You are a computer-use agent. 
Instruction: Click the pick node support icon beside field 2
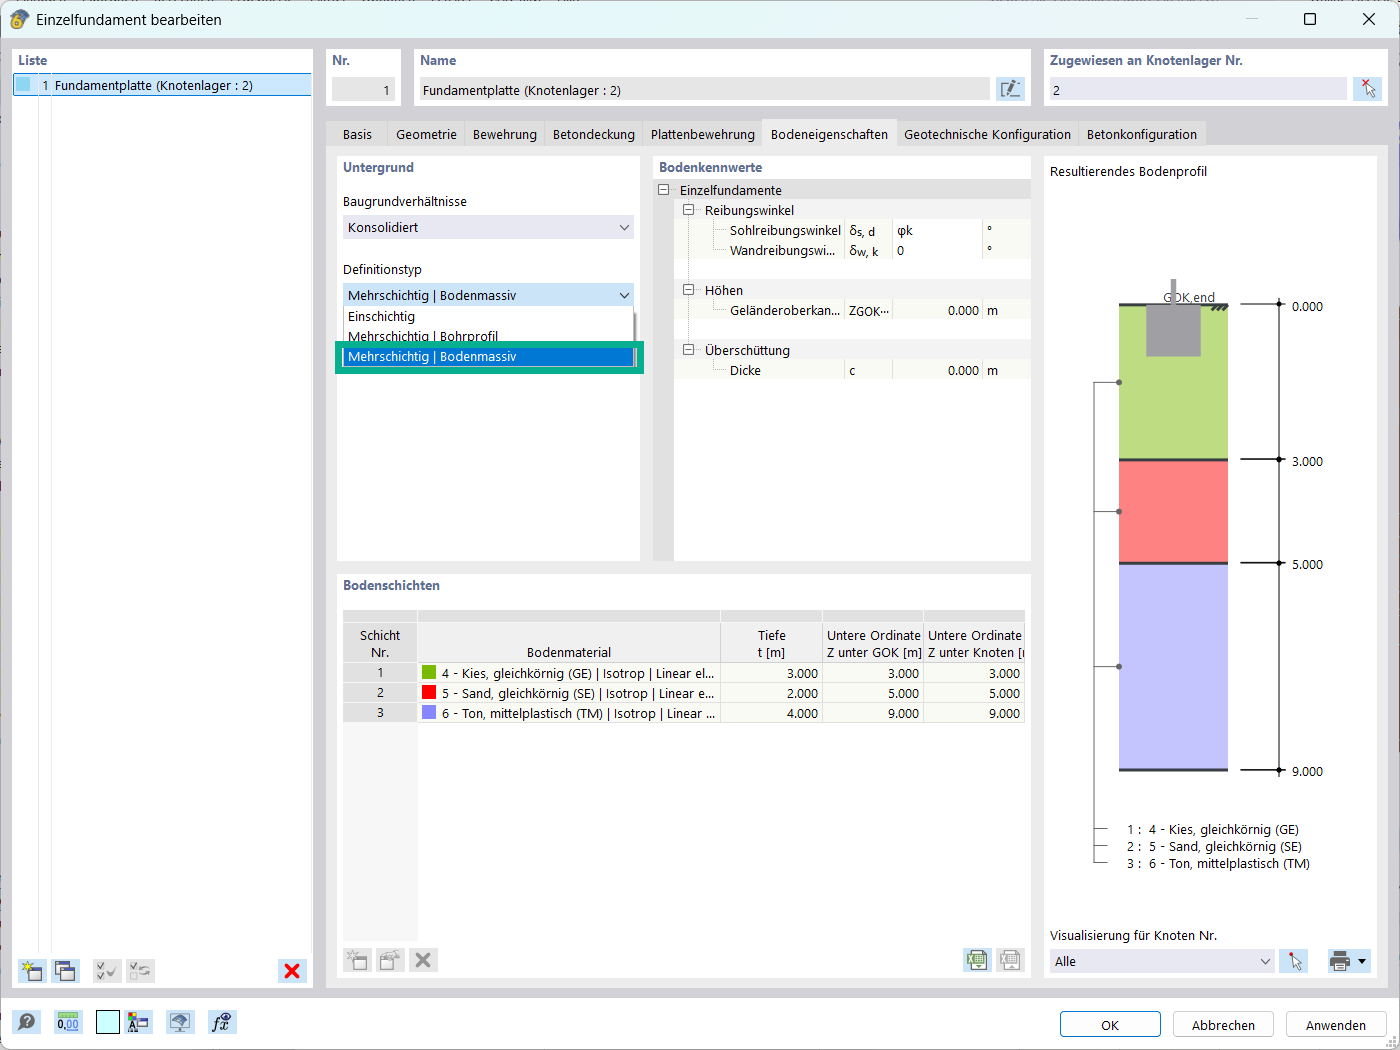click(1368, 89)
